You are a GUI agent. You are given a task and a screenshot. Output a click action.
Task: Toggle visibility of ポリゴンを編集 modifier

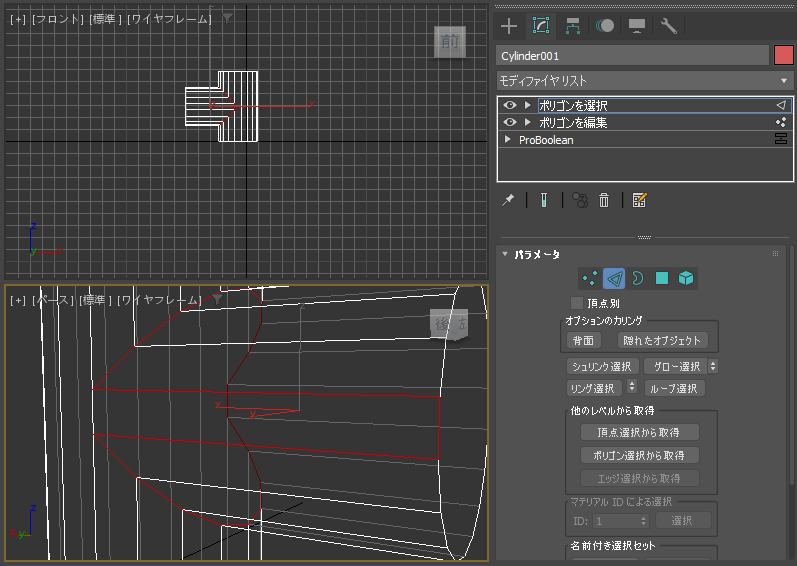(x=510, y=122)
